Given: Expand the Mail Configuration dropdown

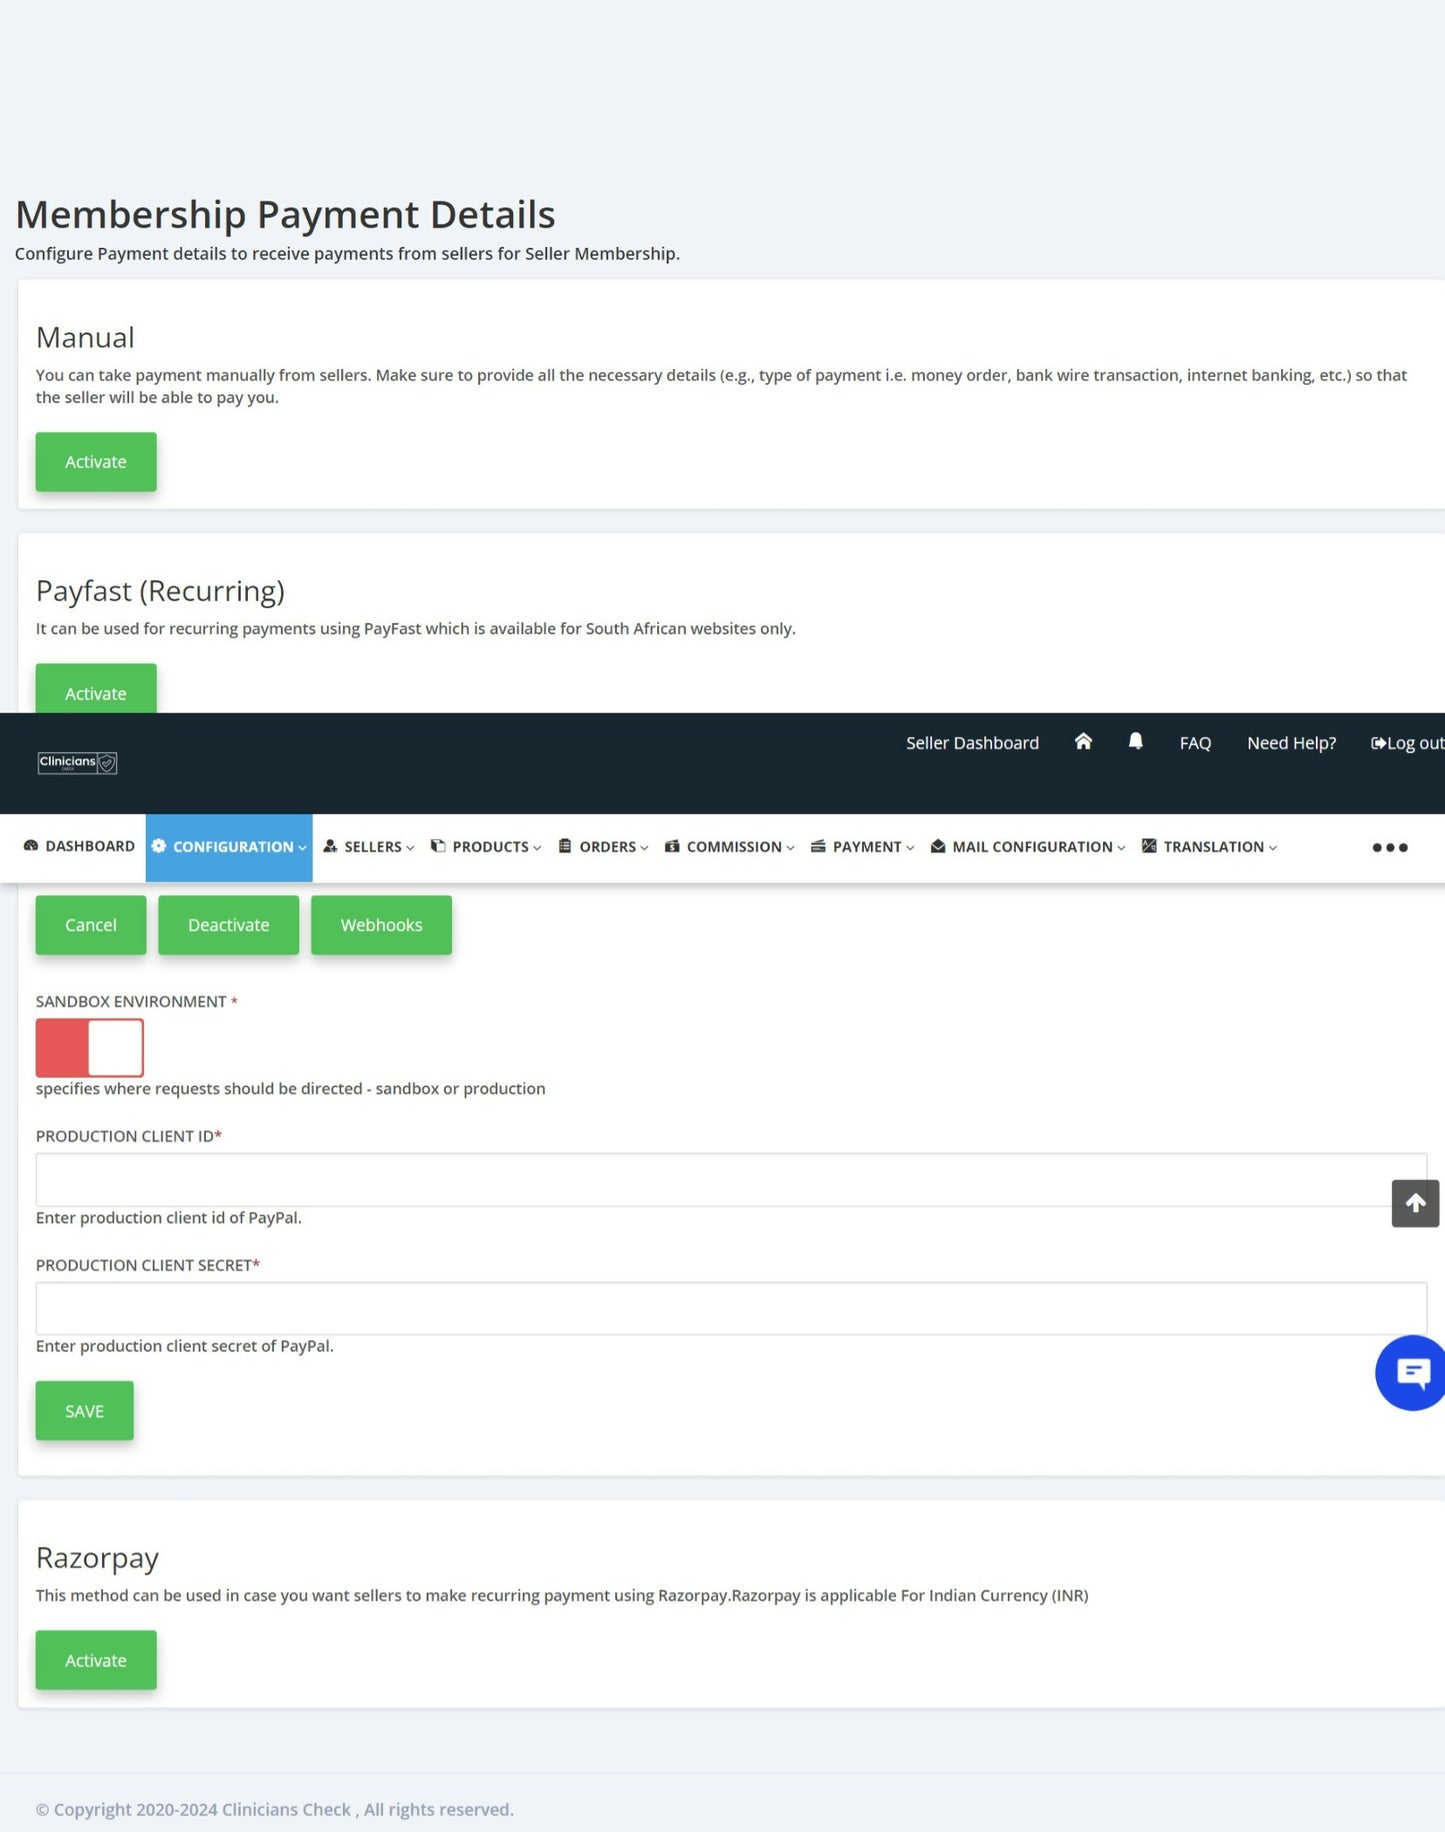Looking at the screenshot, I should pyautogui.click(x=1028, y=847).
